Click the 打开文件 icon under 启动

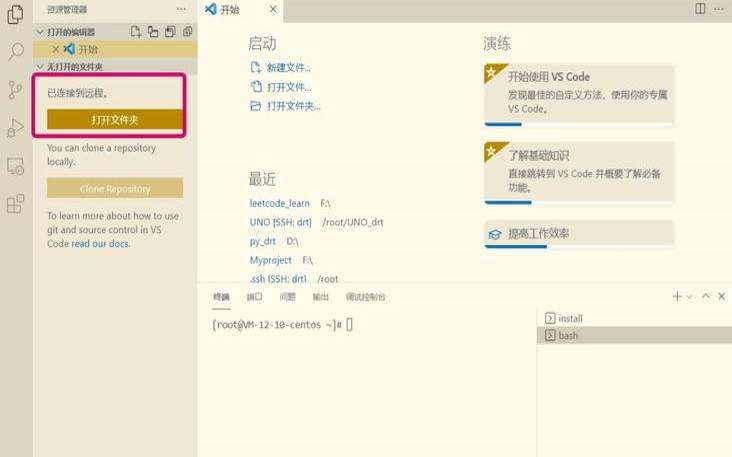[x=256, y=87]
